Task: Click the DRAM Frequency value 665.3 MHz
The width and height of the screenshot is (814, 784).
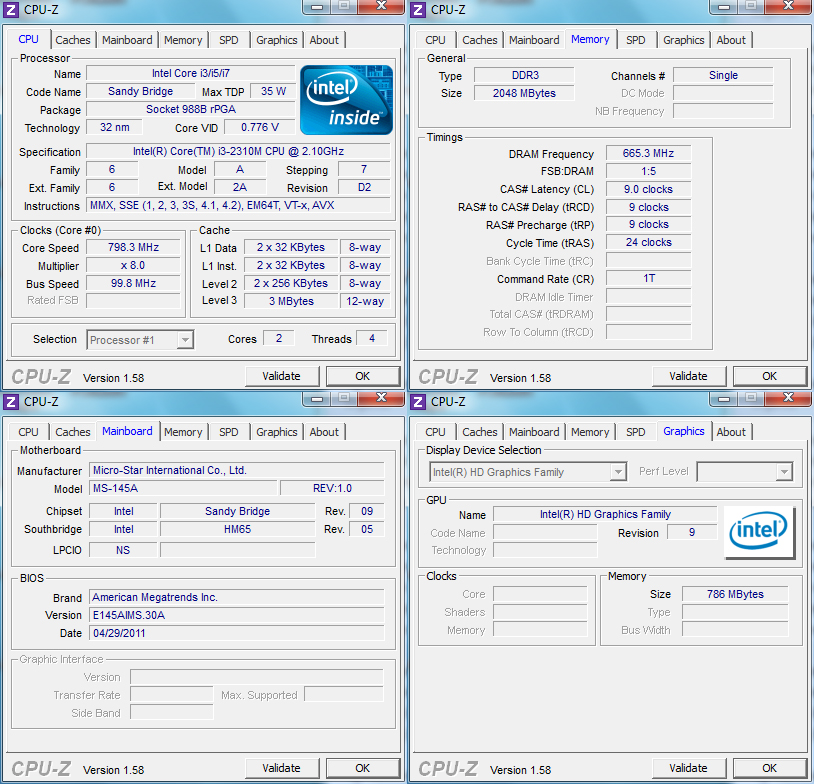Action: click(x=648, y=153)
